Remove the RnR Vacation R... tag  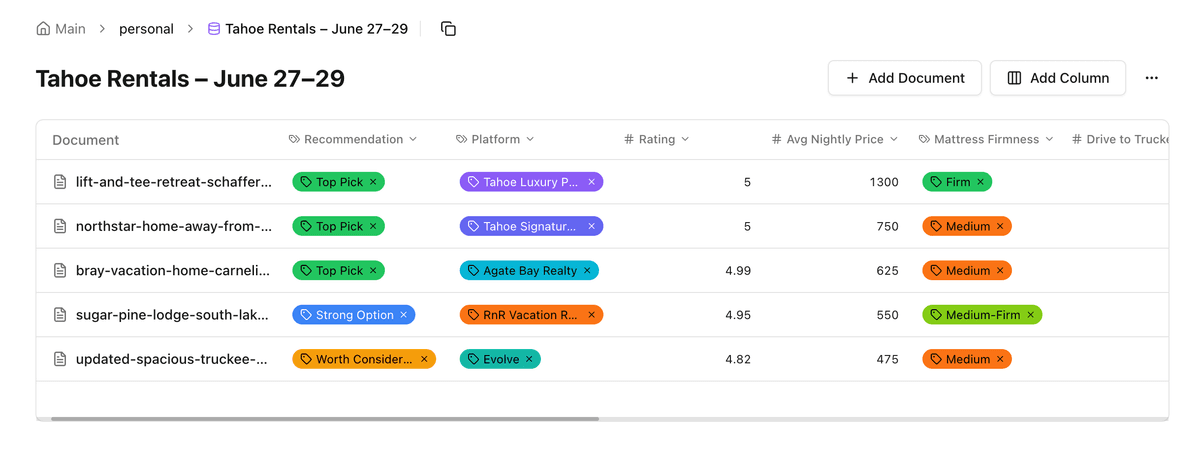[x=591, y=315]
